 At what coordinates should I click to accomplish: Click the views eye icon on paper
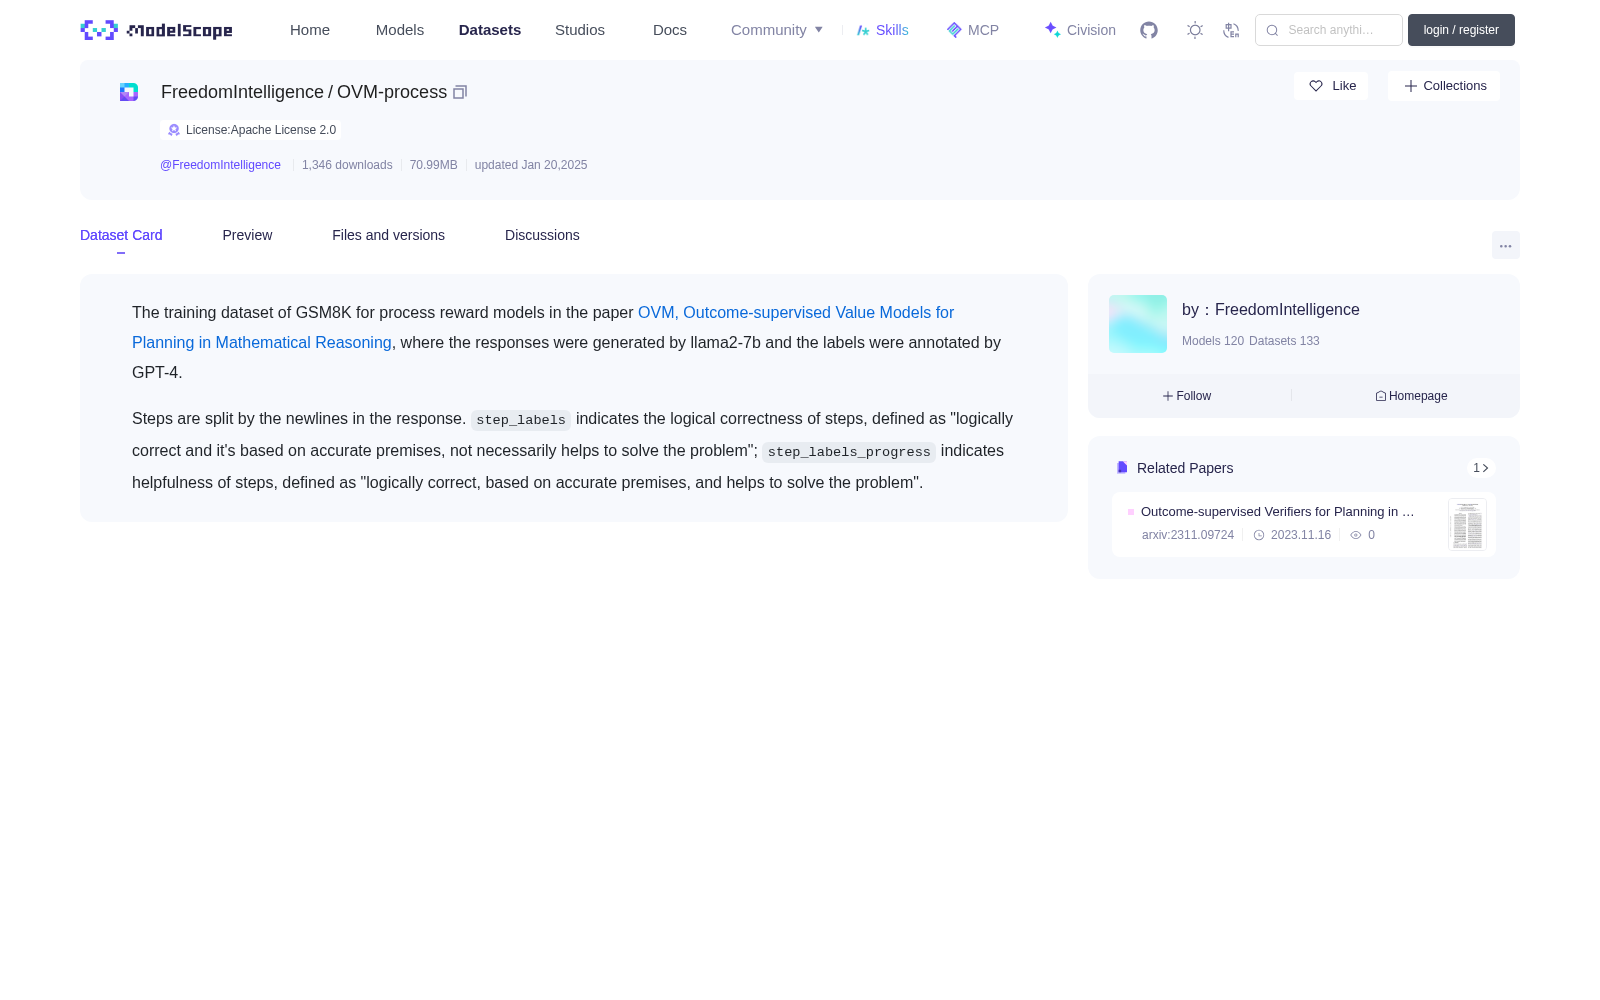pyautogui.click(x=1356, y=535)
